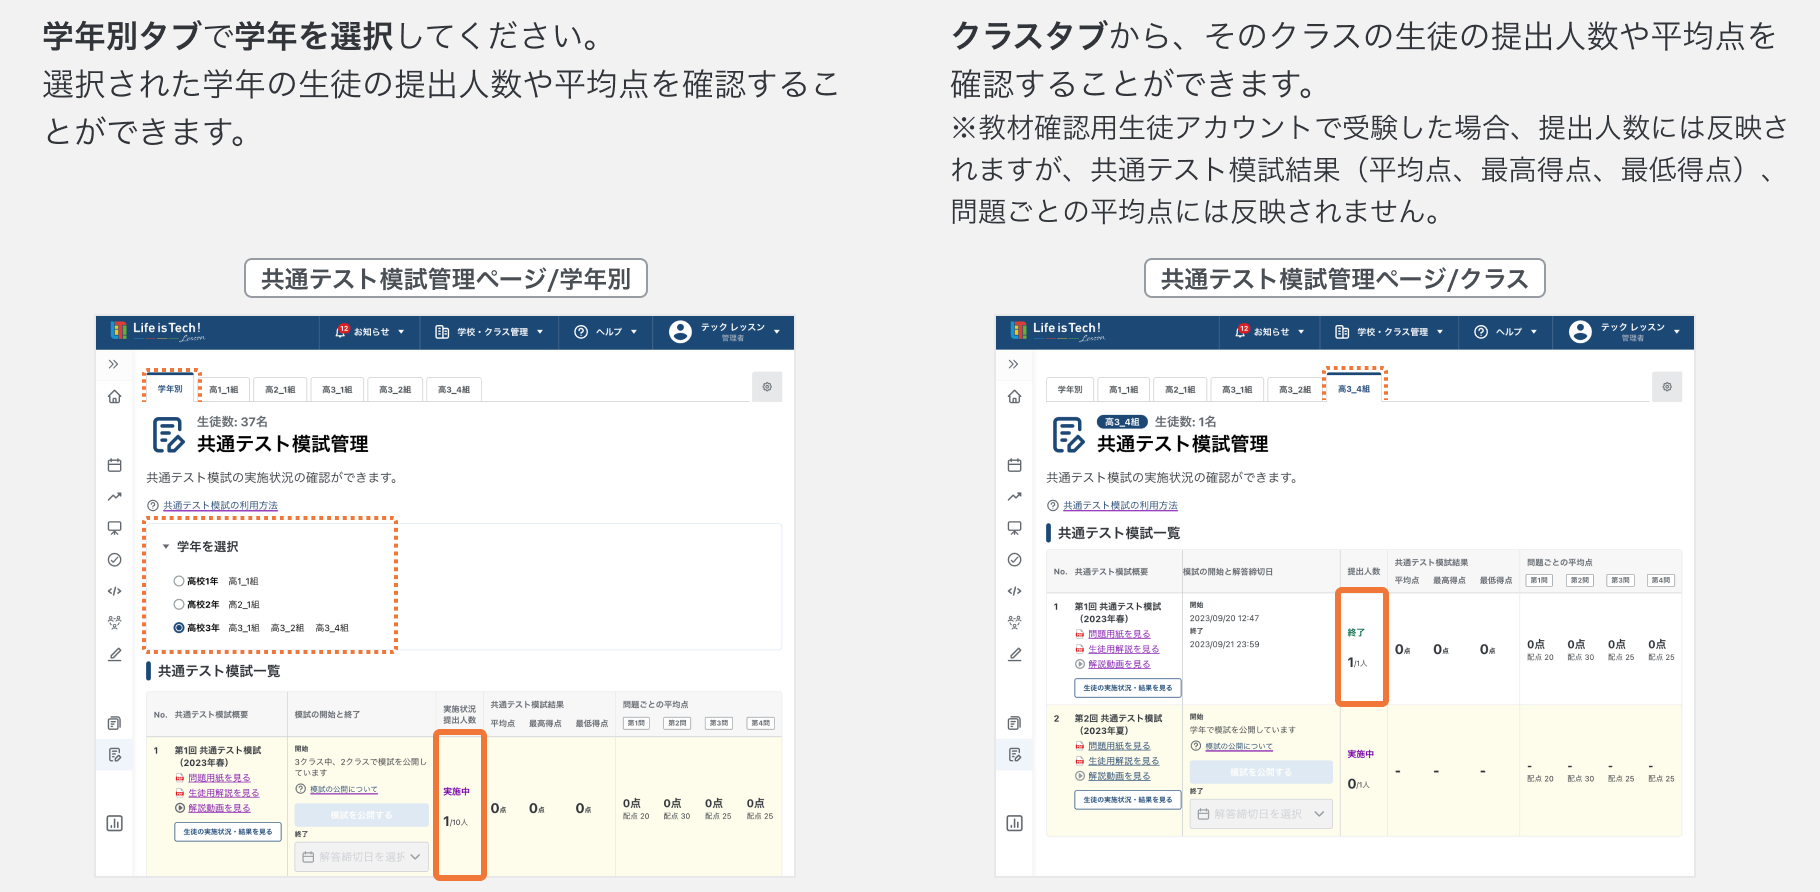The height and width of the screenshot is (892, 1820).
Task: Switch to the 高1_1組 tab in the left screenshot
Action: pos(224,390)
